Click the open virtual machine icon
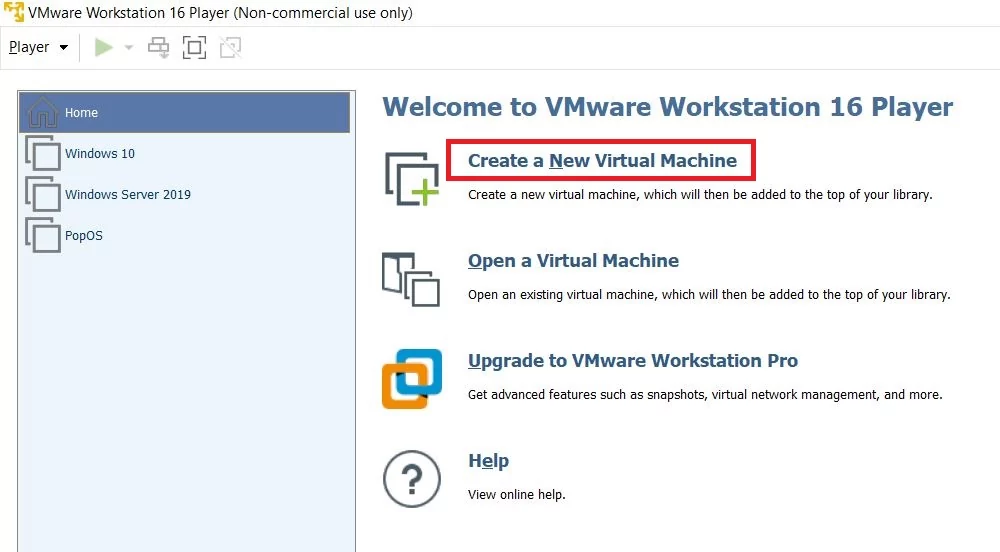Image resolution: width=1000 pixels, height=552 pixels. [x=411, y=279]
